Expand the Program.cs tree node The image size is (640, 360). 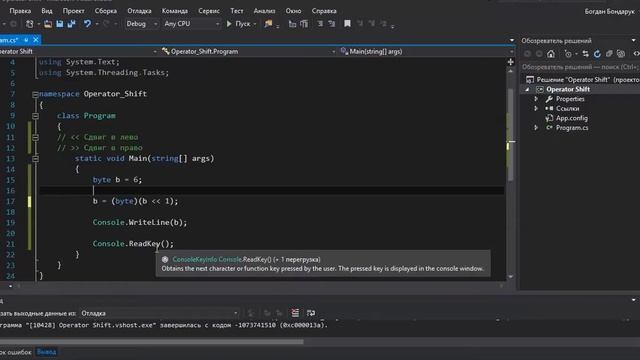click(x=536, y=128)
